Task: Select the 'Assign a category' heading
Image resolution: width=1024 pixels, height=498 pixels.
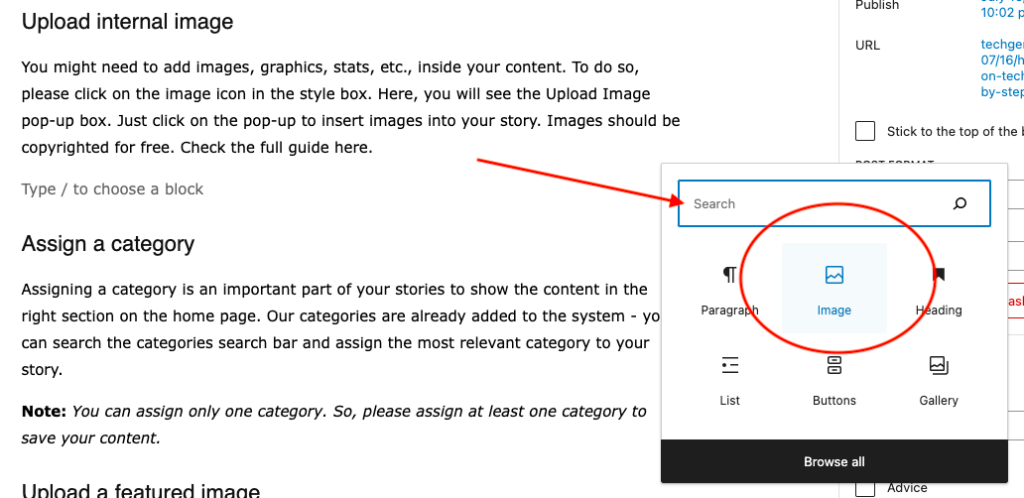Action: click(x=108, y=243)
